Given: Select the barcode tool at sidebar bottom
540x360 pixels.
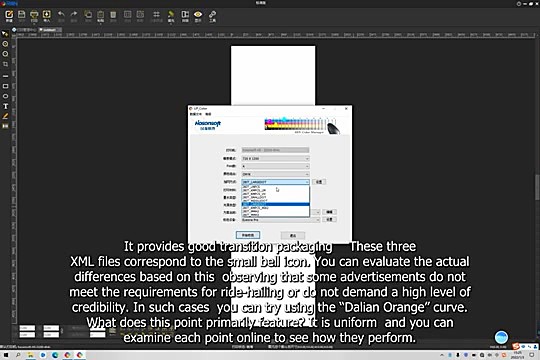Looking at the screenshot, I should tap(5, 126).
